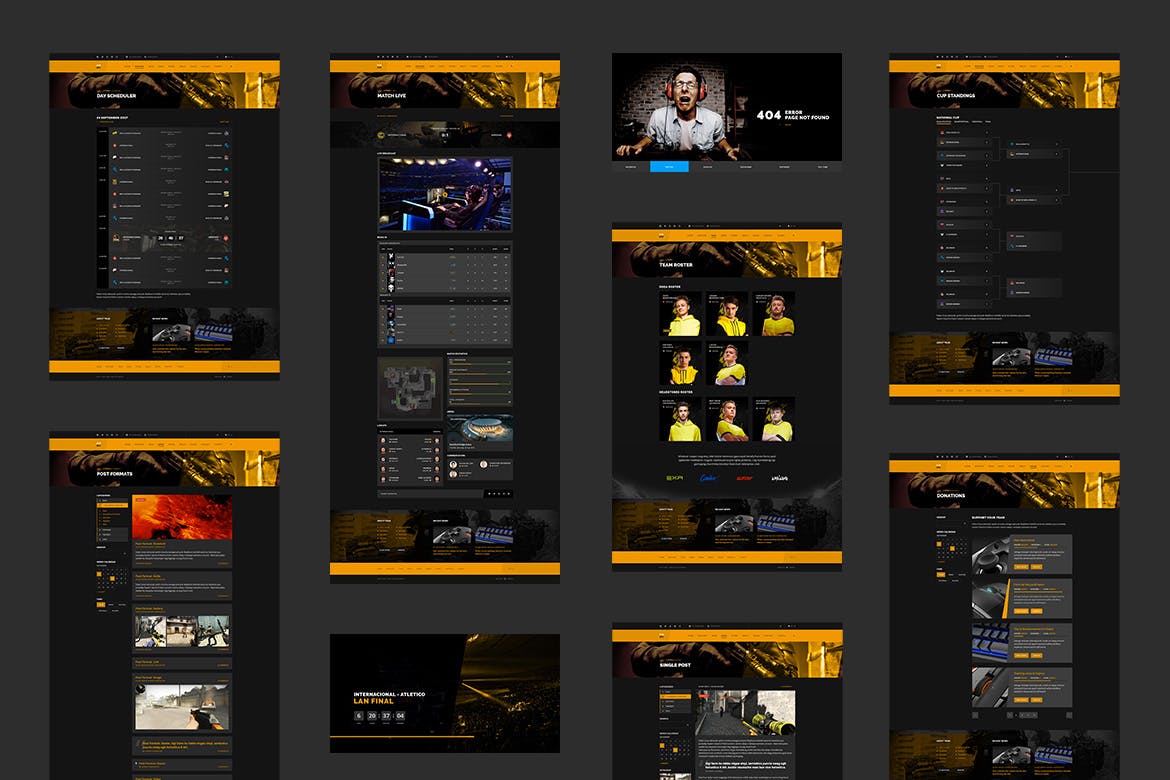The image size is (1170, 780).
Task: Select highlighted category in Post Formats sidebar
Action: (112, 507)
